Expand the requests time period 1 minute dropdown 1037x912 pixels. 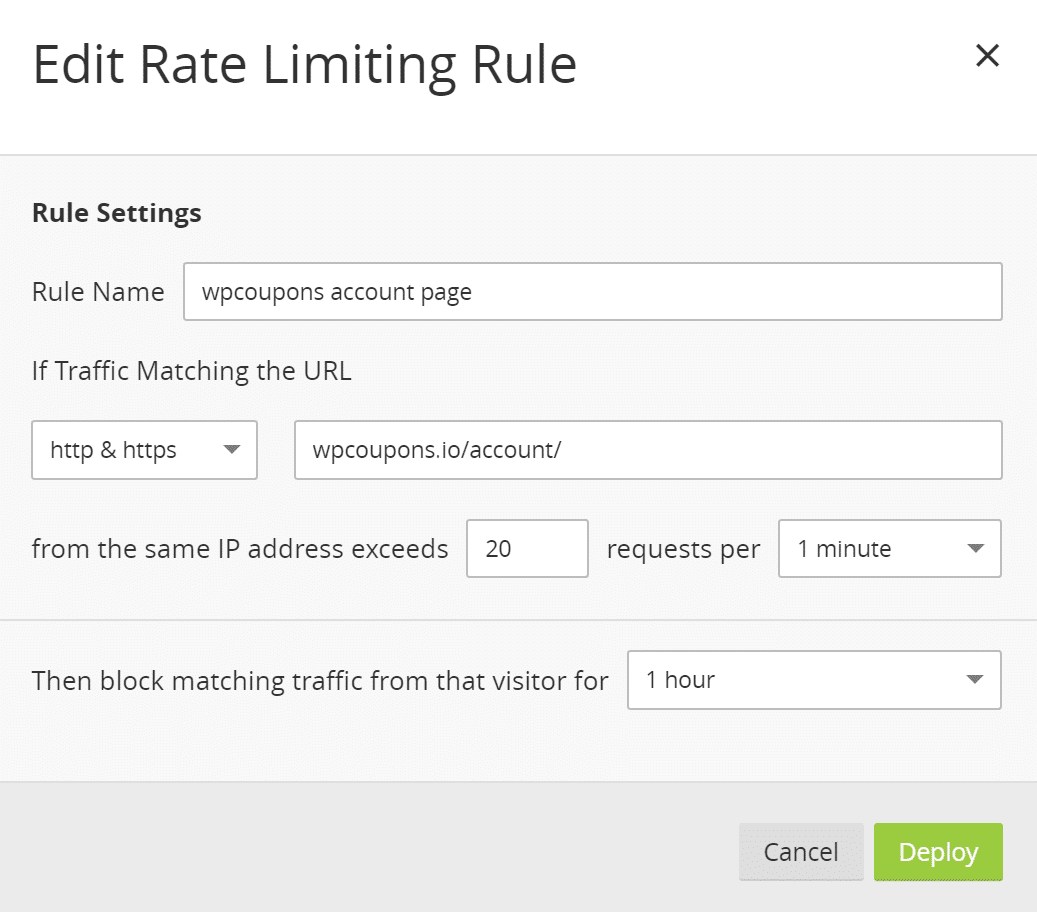click(x=889, y=548)
